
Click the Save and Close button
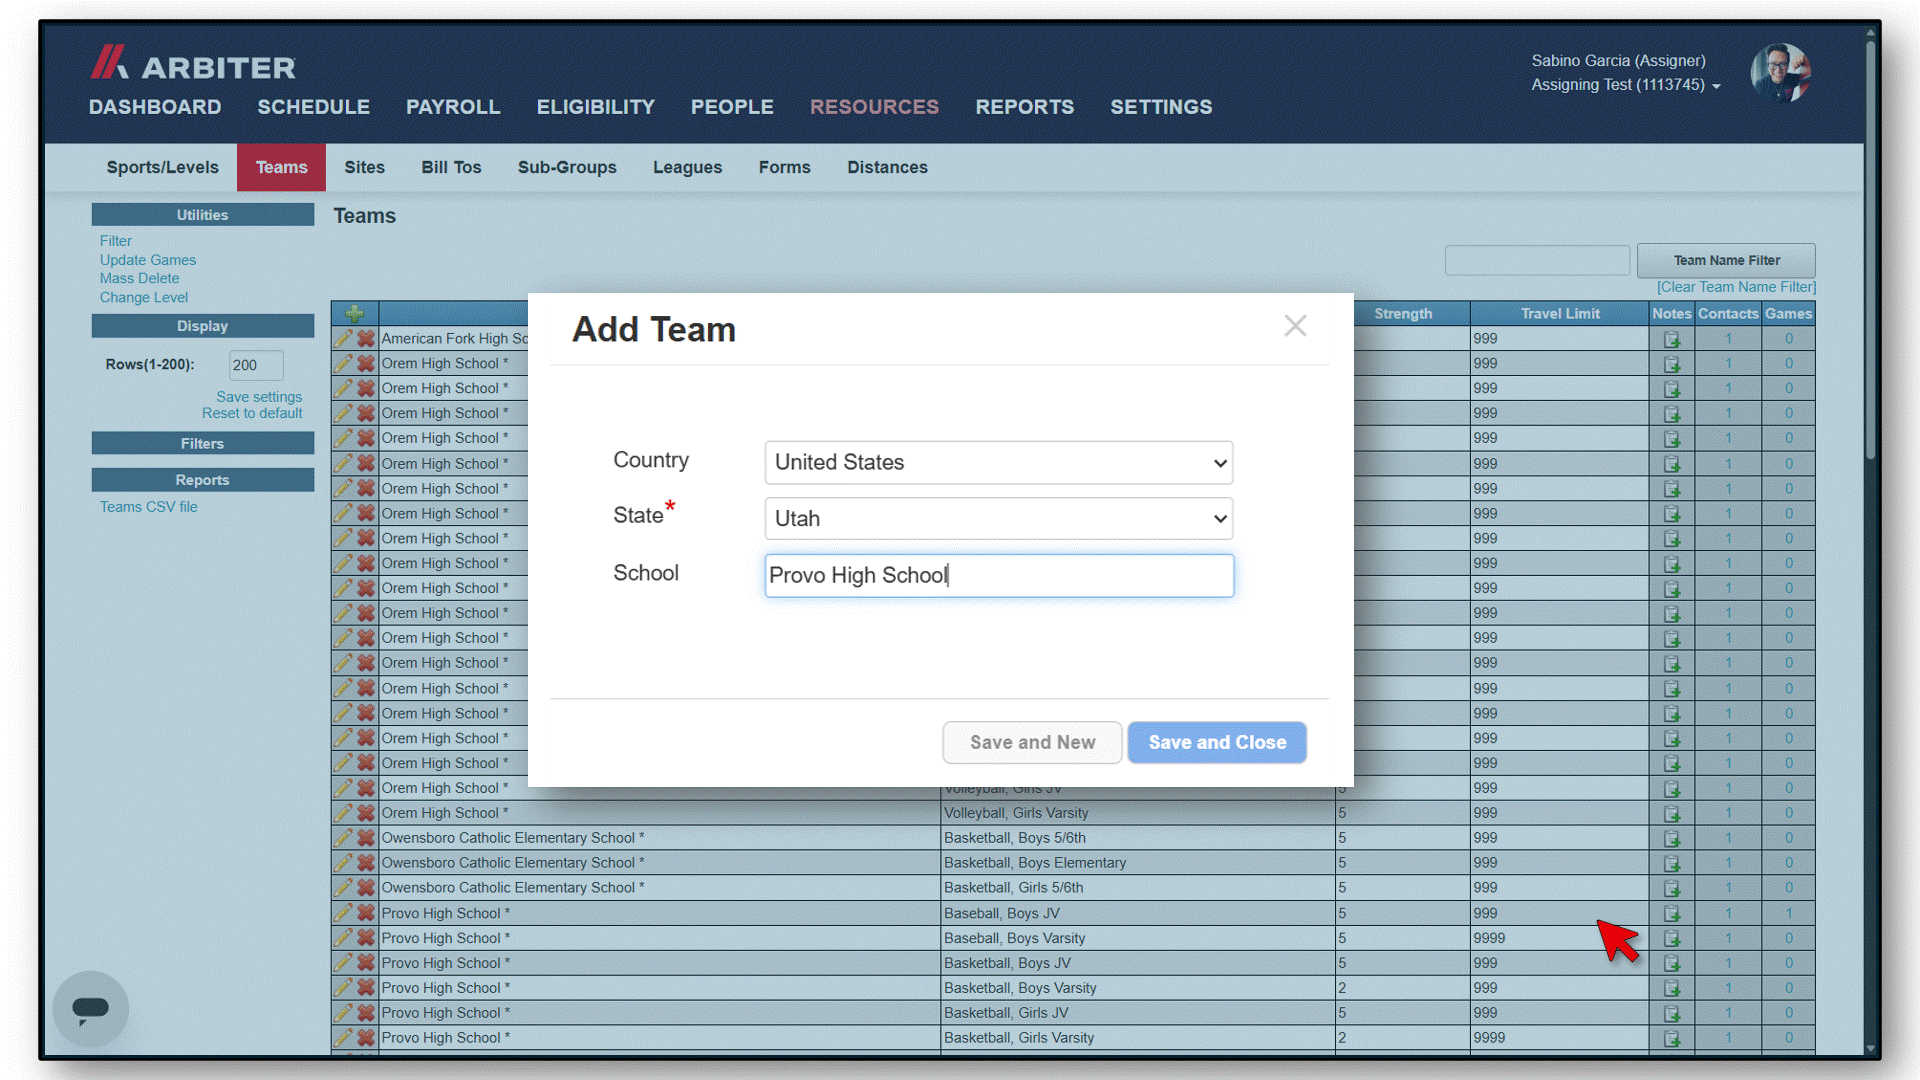pyautogui.click(x=1216, y=742)
